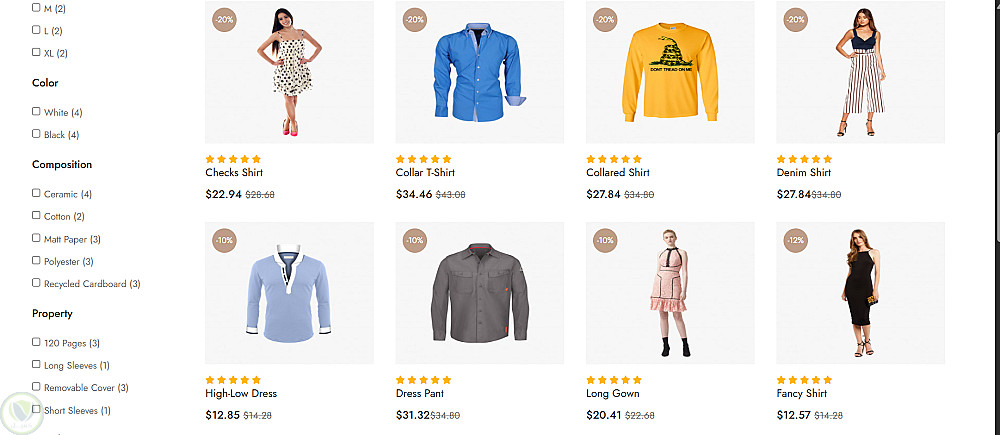Image resolution: width=1000 pixels, height=435 pixels.
Task: Tick the Cotton composition checkbox
Action: coord(37,216)
